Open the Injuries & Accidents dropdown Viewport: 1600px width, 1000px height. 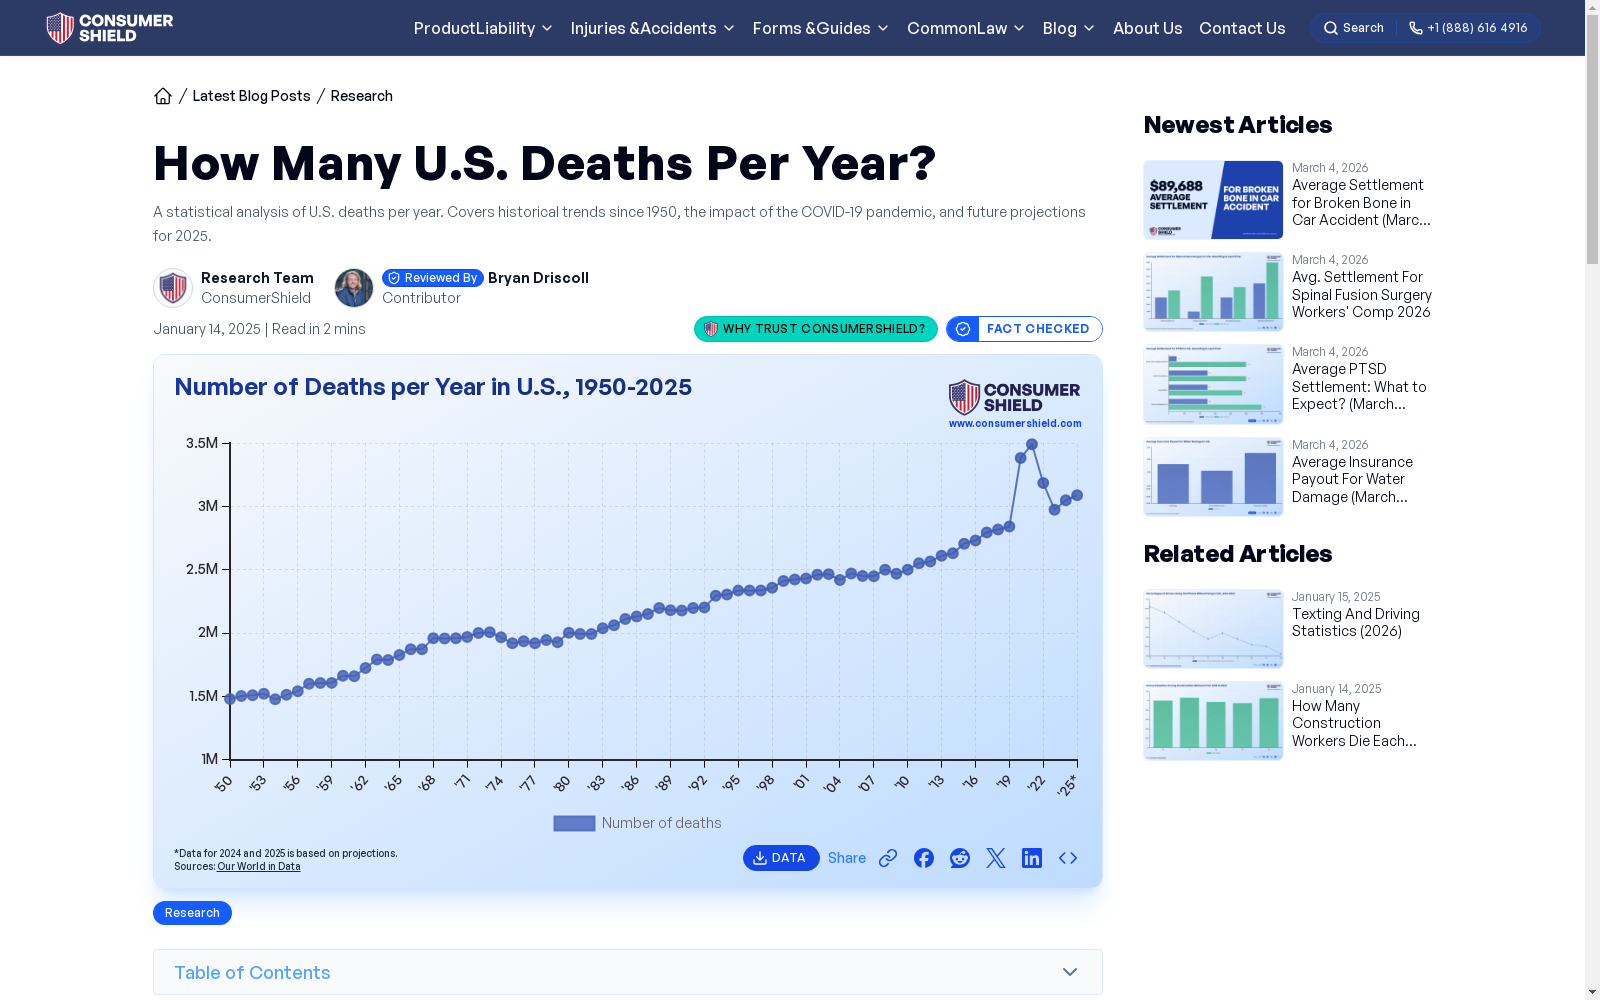click(x=653, y=28)
